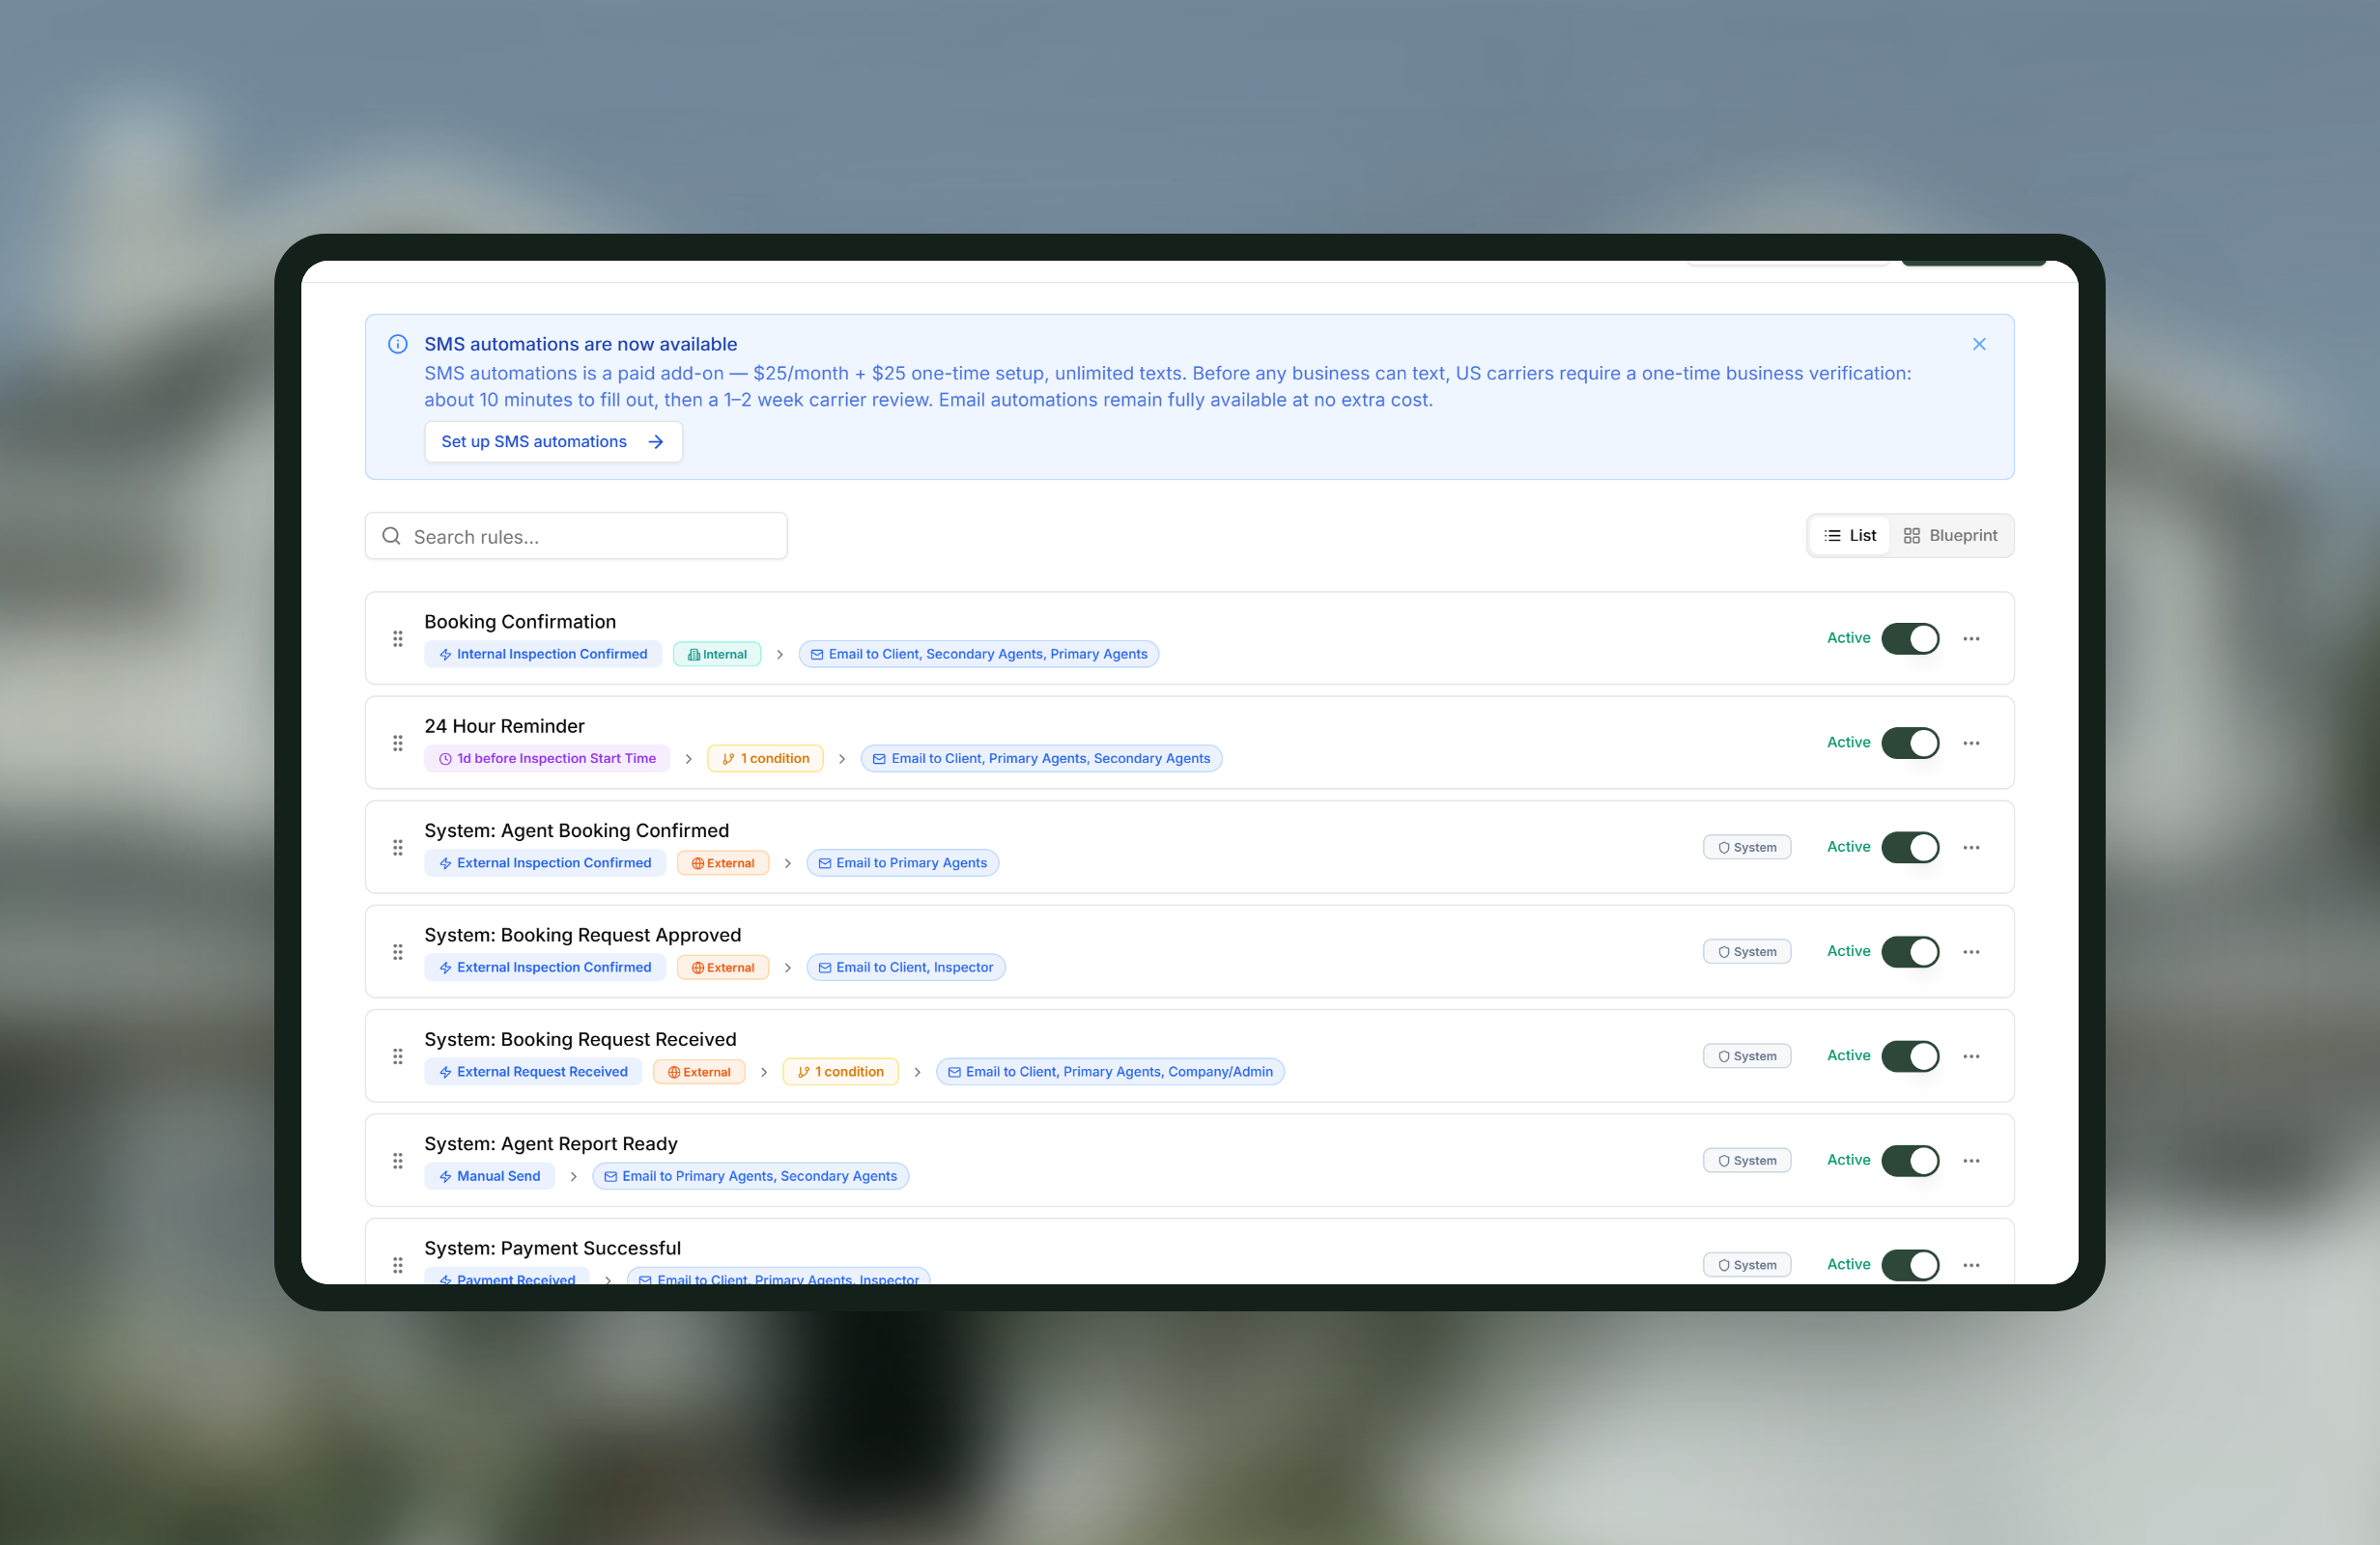Click External Request Received trigger chip
The image size is (2380, 1545).
click(x=533, y=1072)
